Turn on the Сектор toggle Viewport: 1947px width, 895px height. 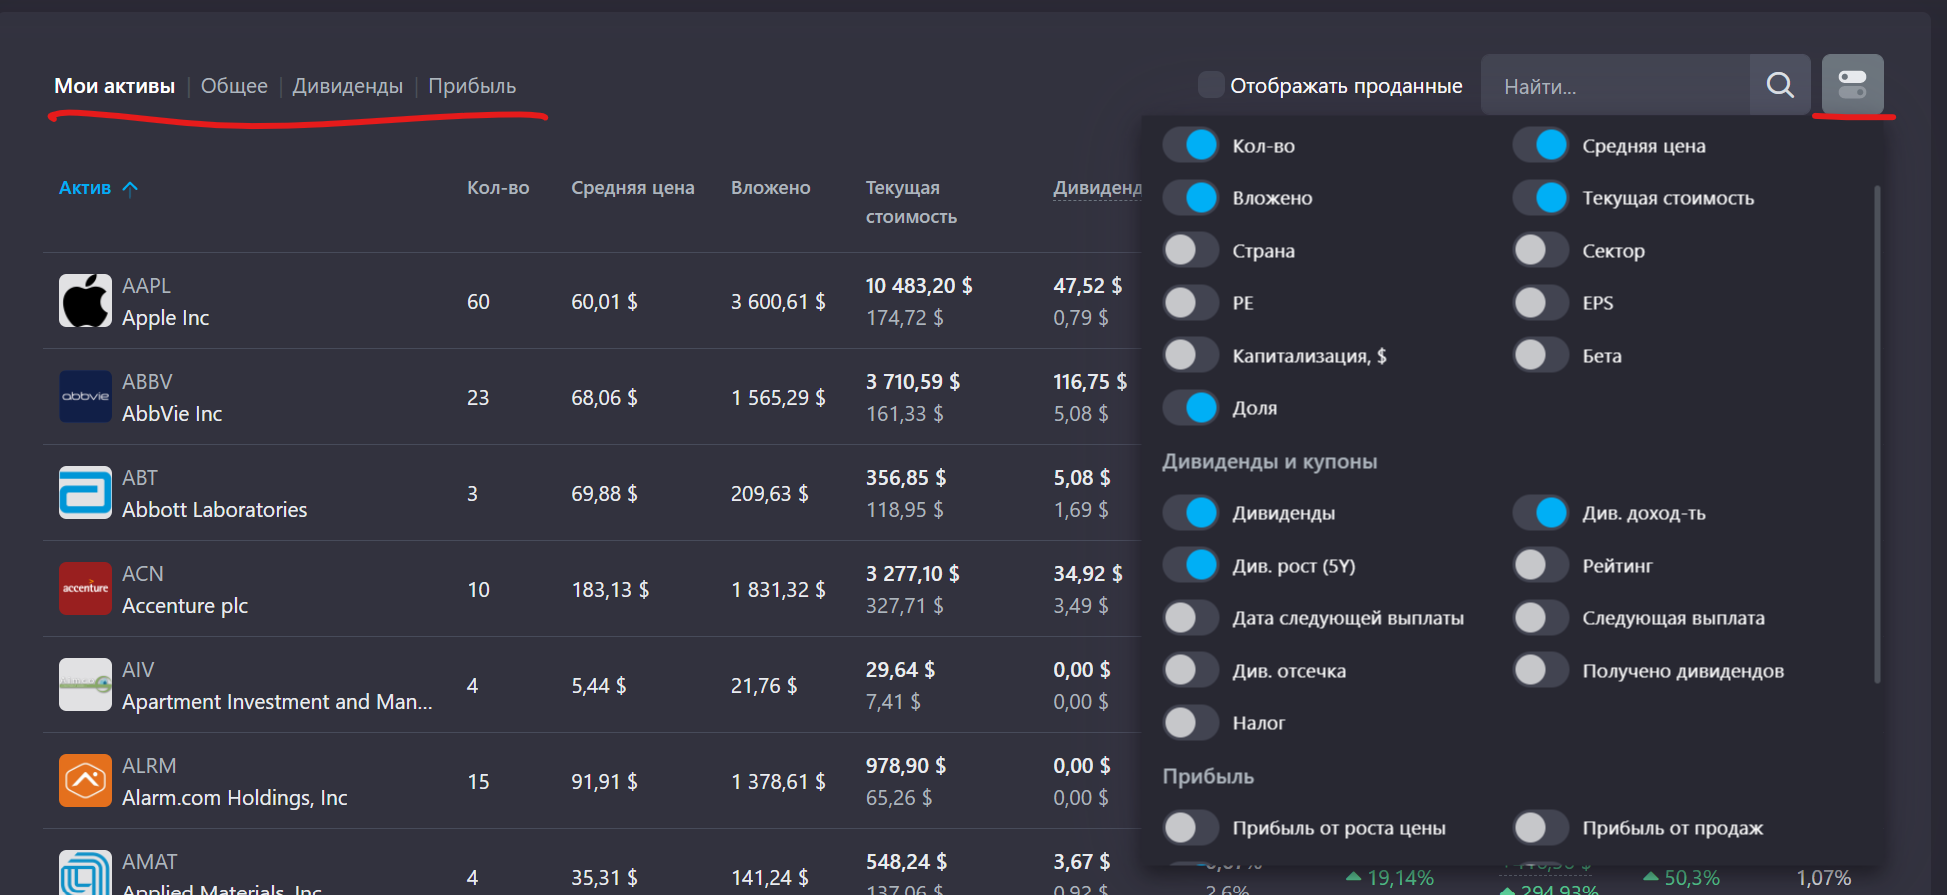(x=1540, y=250)
